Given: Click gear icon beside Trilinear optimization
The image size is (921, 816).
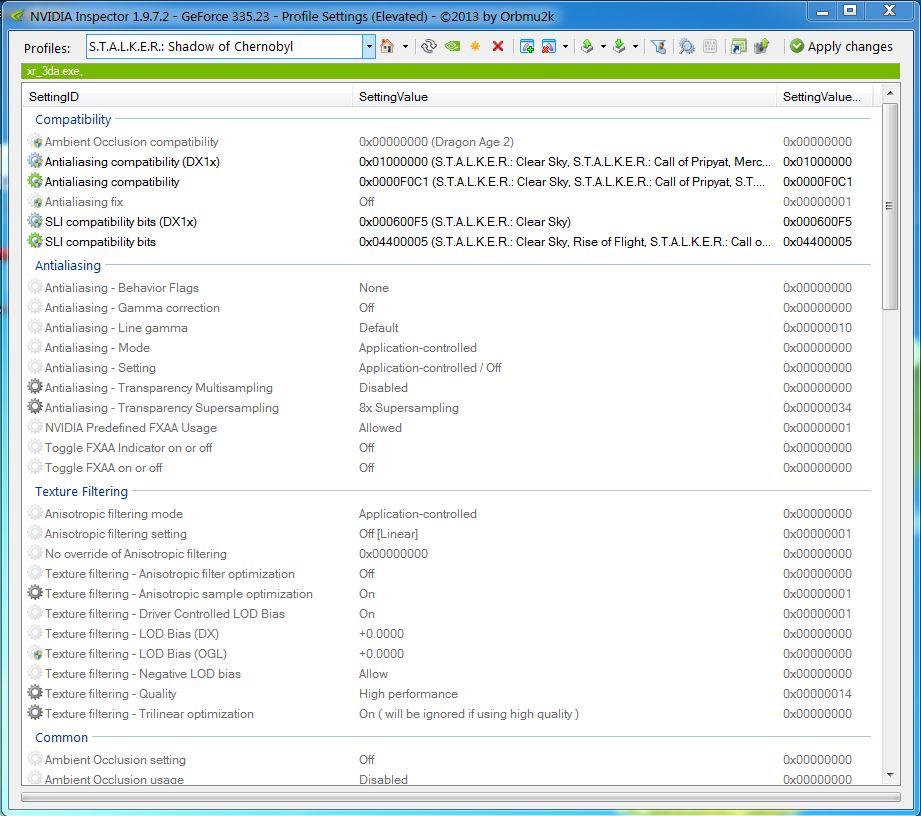Looking at the screenshot, I should (35, 713).
